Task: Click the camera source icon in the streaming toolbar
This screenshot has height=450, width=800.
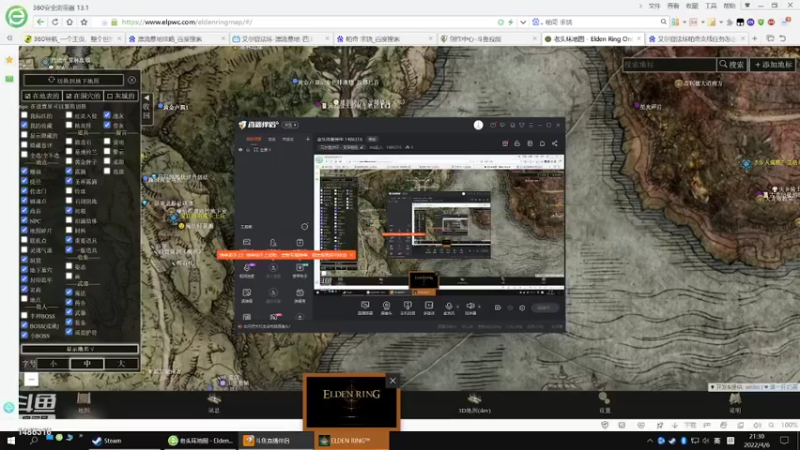Action: 386,306
